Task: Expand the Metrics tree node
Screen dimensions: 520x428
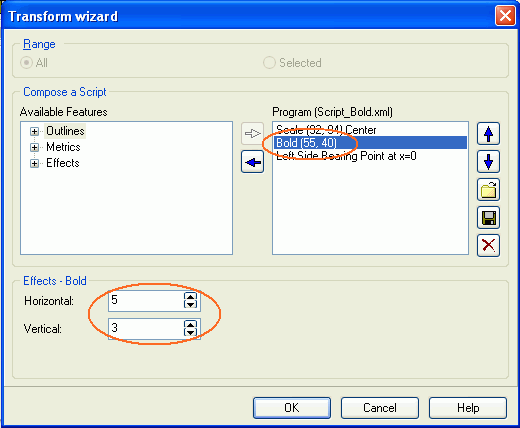Action: pos(34,147)
